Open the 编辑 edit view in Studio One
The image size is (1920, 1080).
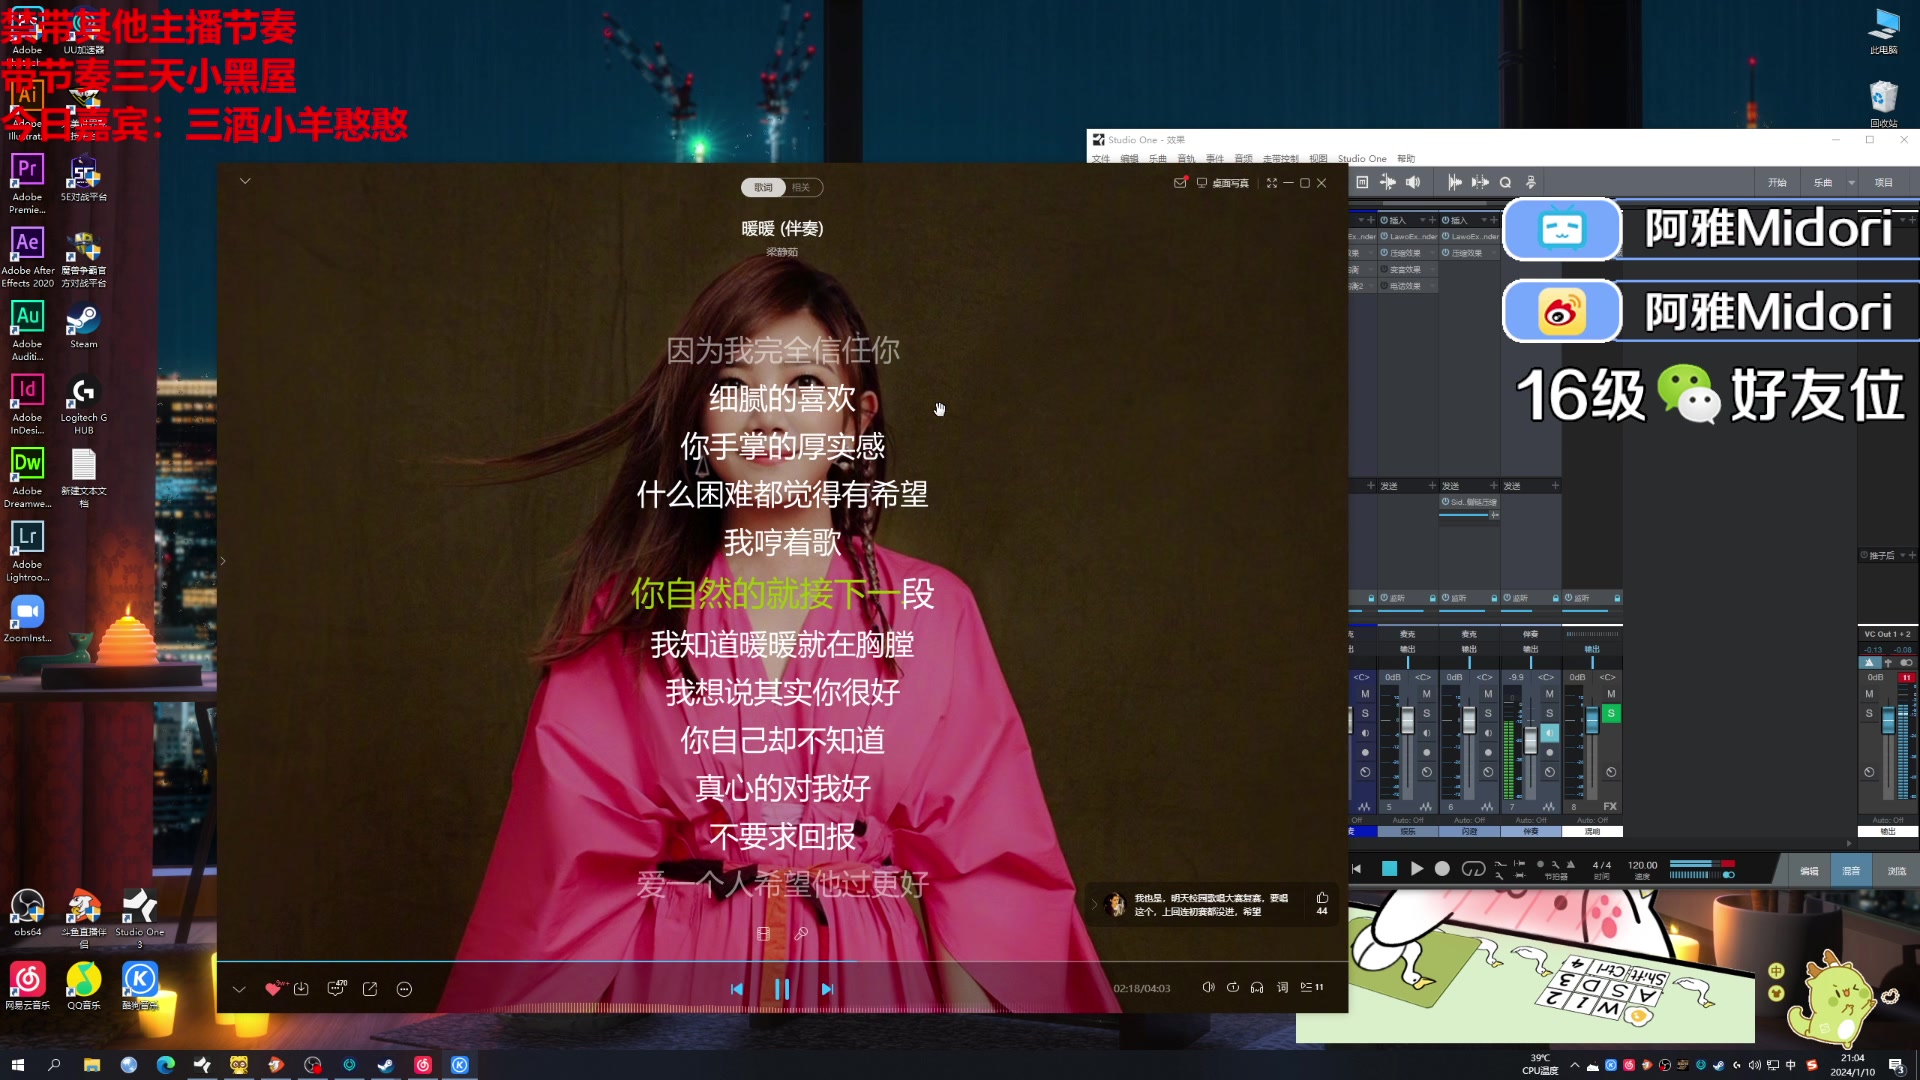tap(1809, 870)
